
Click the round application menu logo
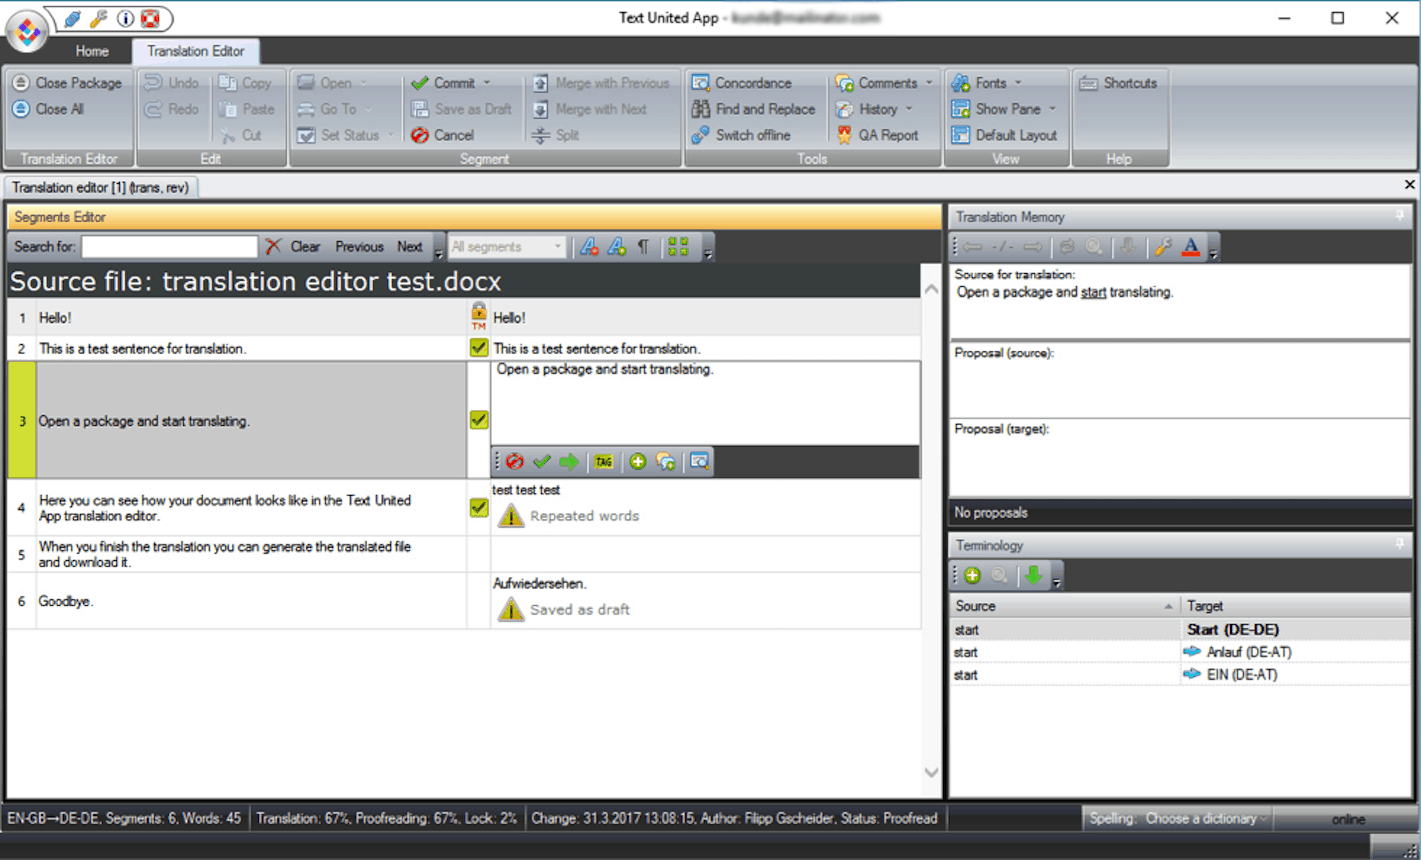tap(28, 32)
